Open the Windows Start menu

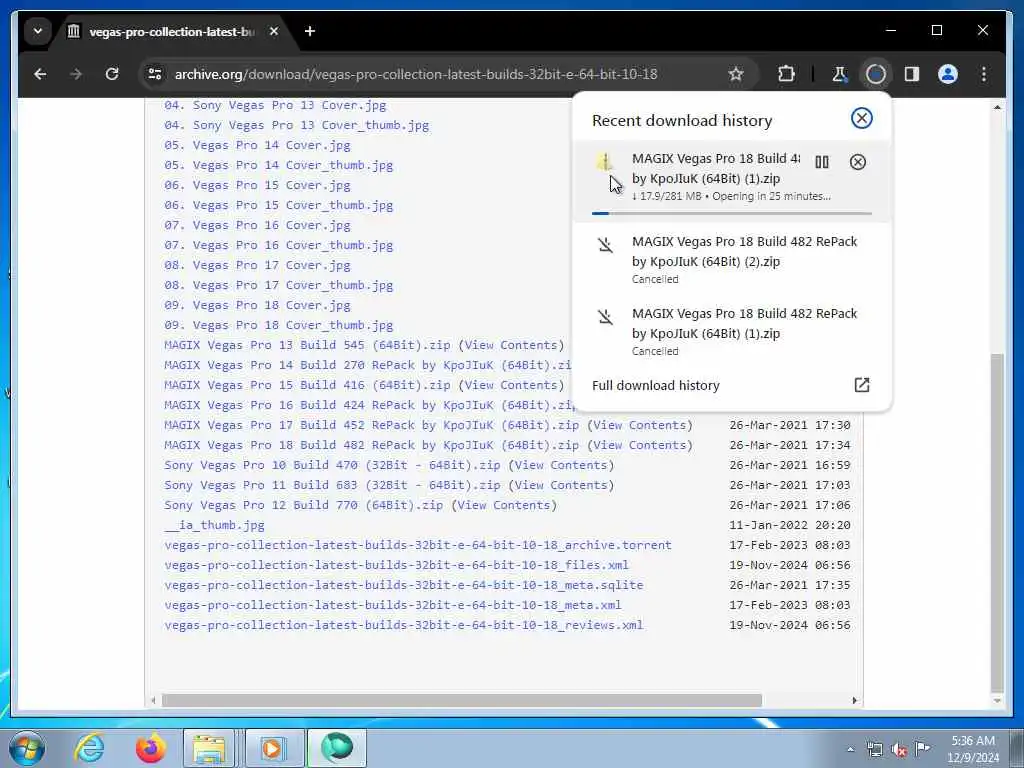pyautogui.click(x=27, y=748)
